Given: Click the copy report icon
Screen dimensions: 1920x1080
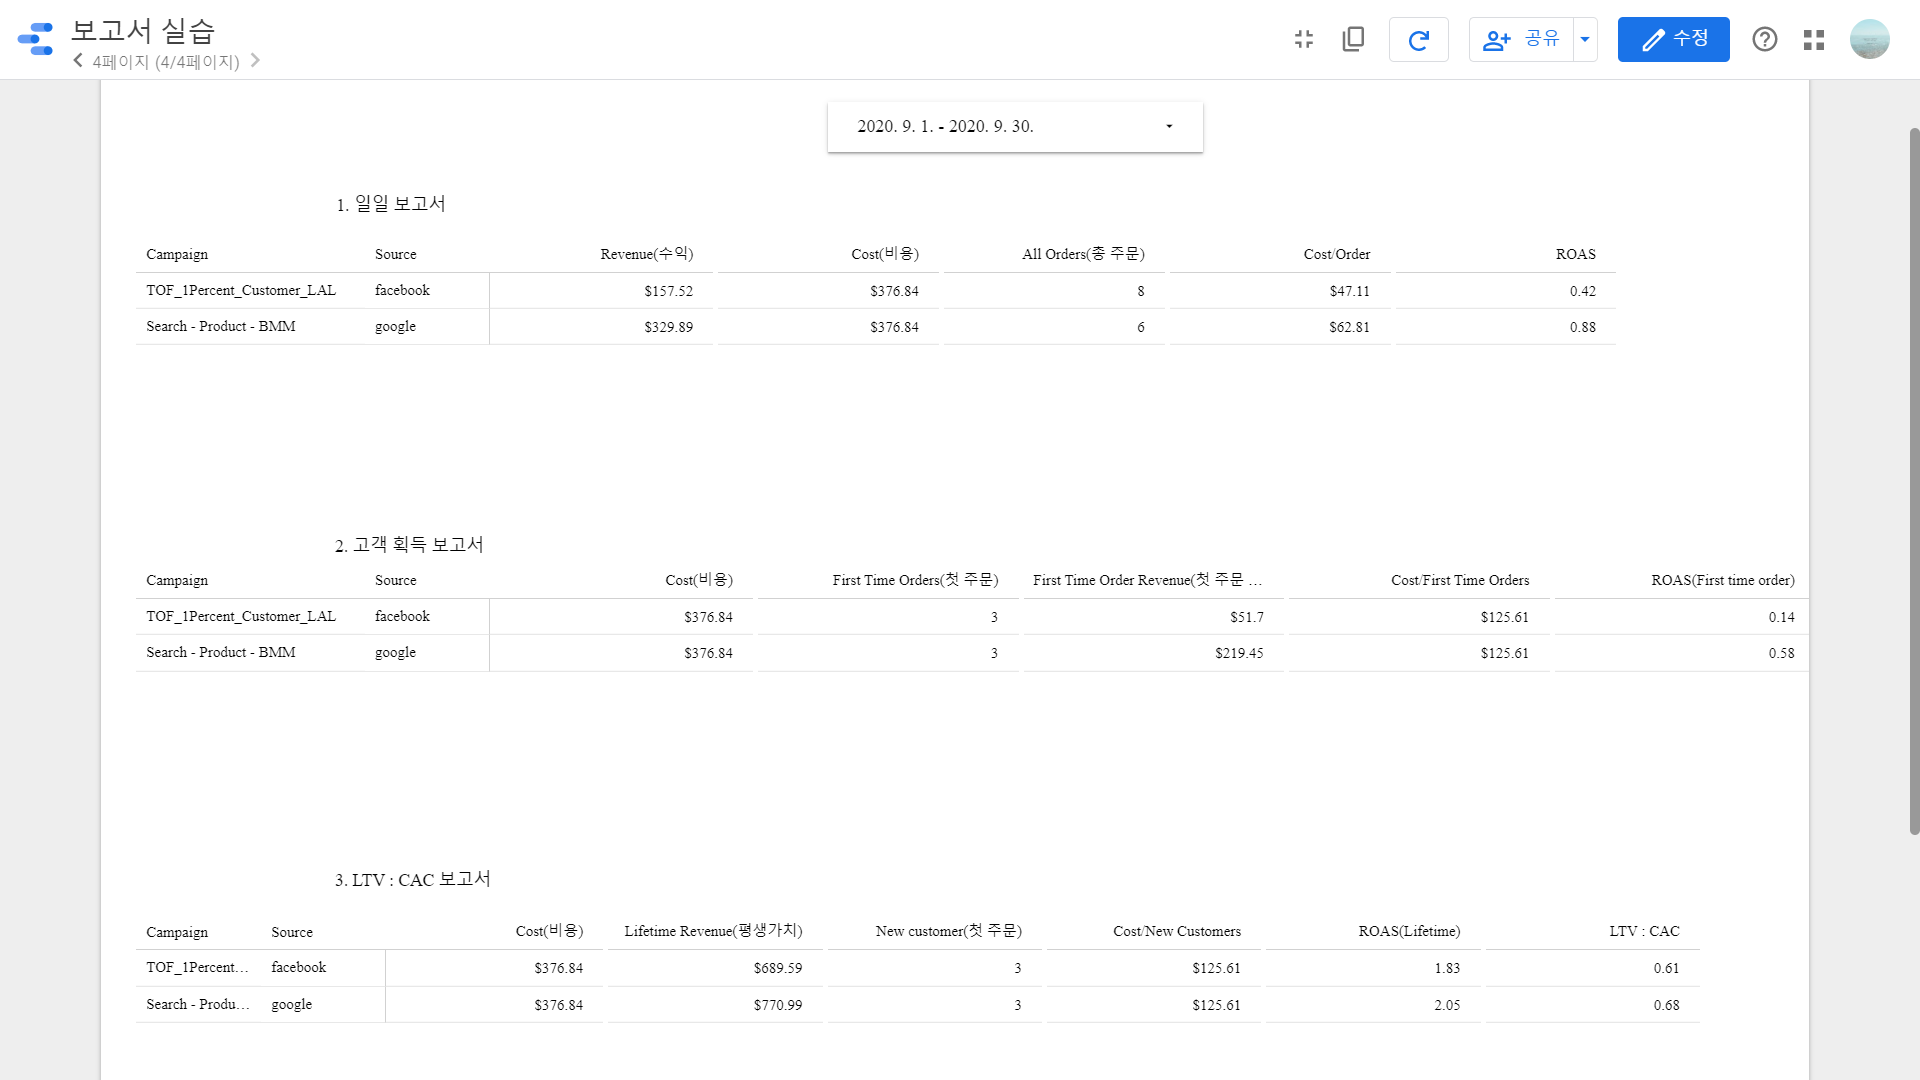Looking at the screenshot, I should 1353,39.
